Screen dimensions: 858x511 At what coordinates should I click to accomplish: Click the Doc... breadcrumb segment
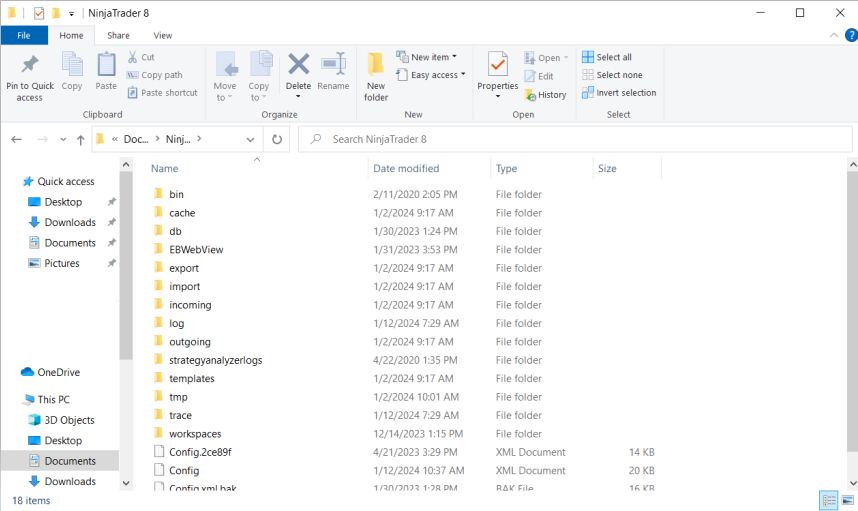coord(136,140)
